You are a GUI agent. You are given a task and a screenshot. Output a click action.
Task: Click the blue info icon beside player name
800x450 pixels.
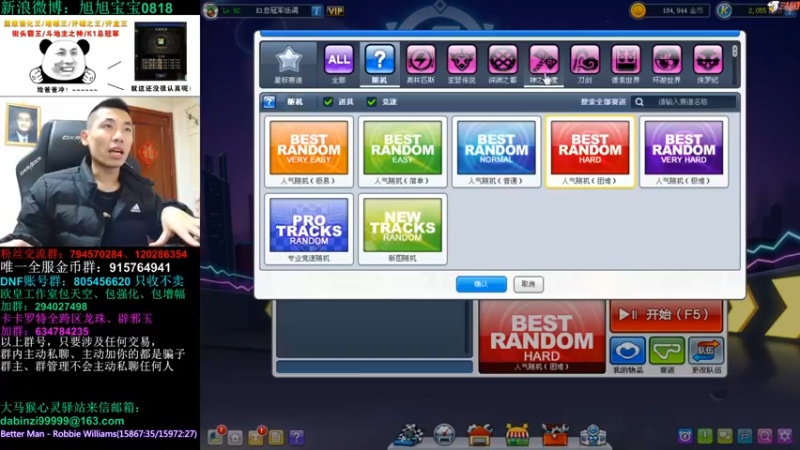316,11
